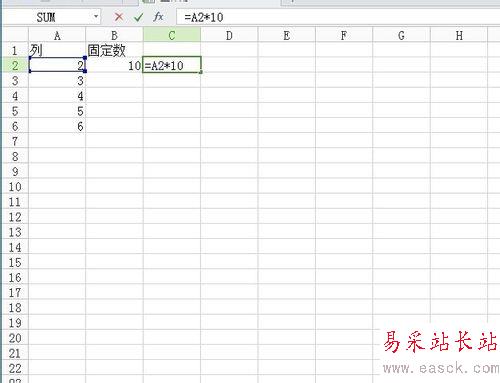Select row 22 header
Viewport: 500px width, 383px height.
15,368
